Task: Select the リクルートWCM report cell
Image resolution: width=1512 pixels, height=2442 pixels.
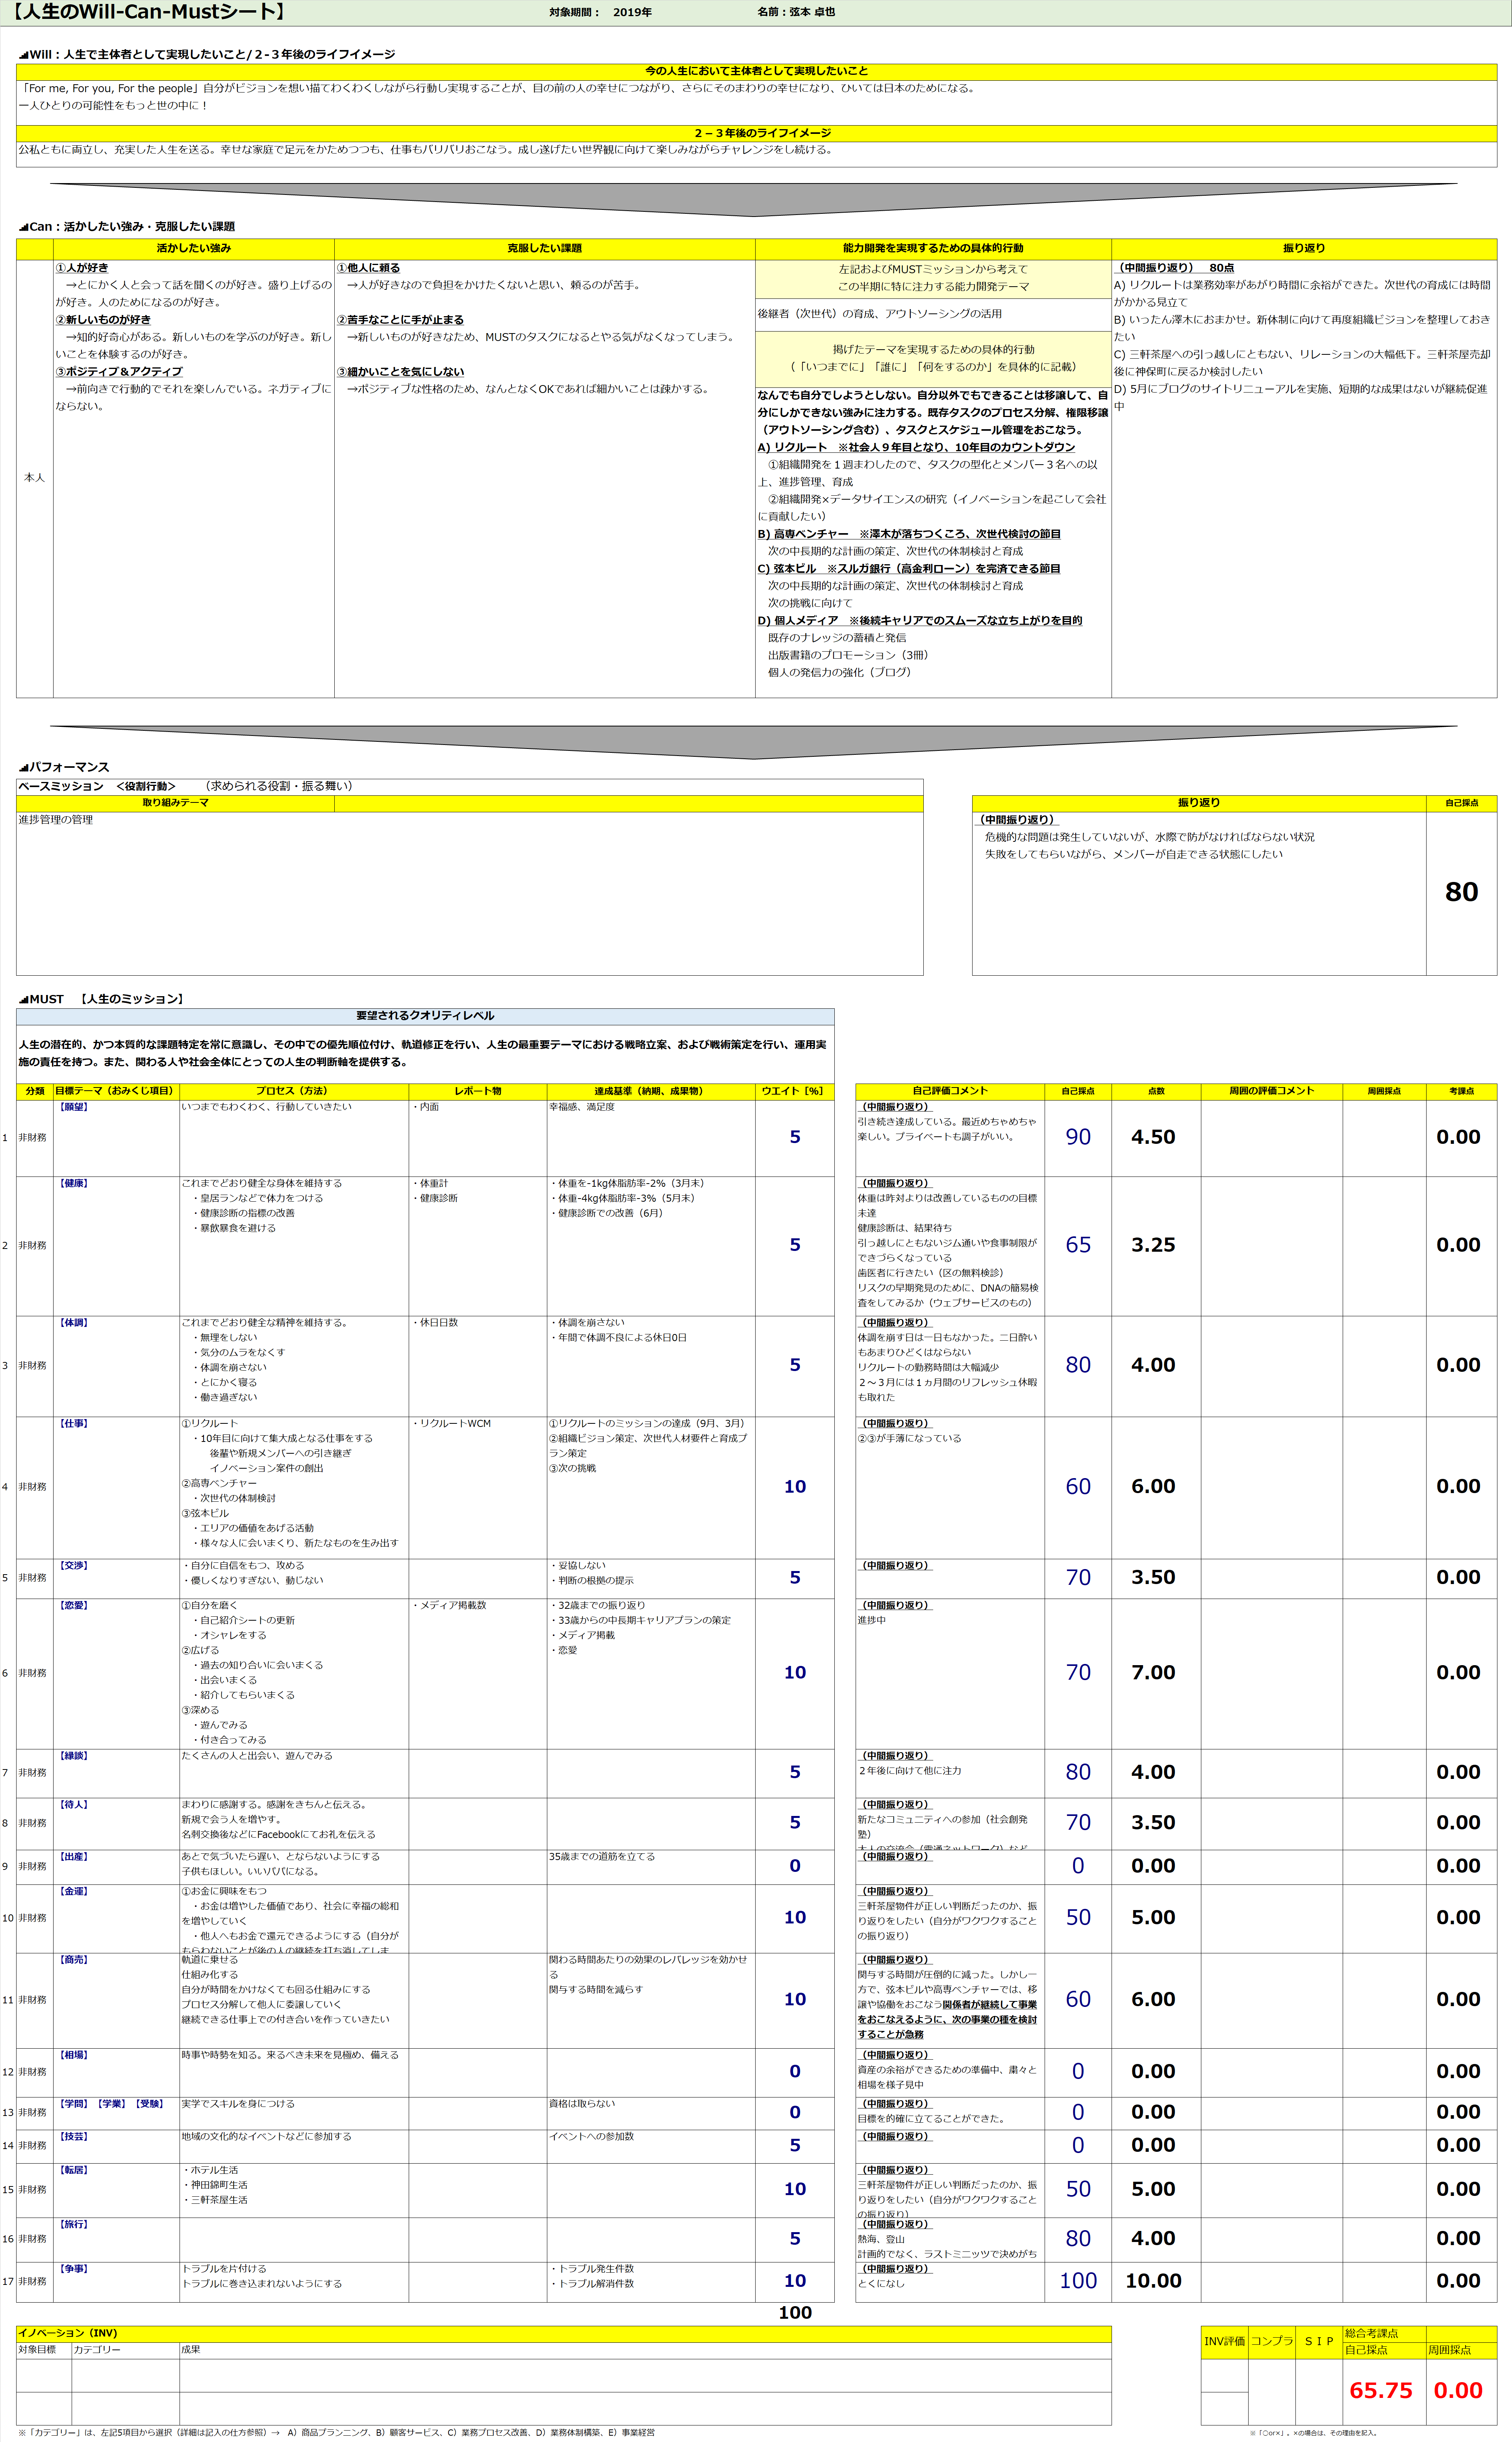Action: pos(478,1487)
